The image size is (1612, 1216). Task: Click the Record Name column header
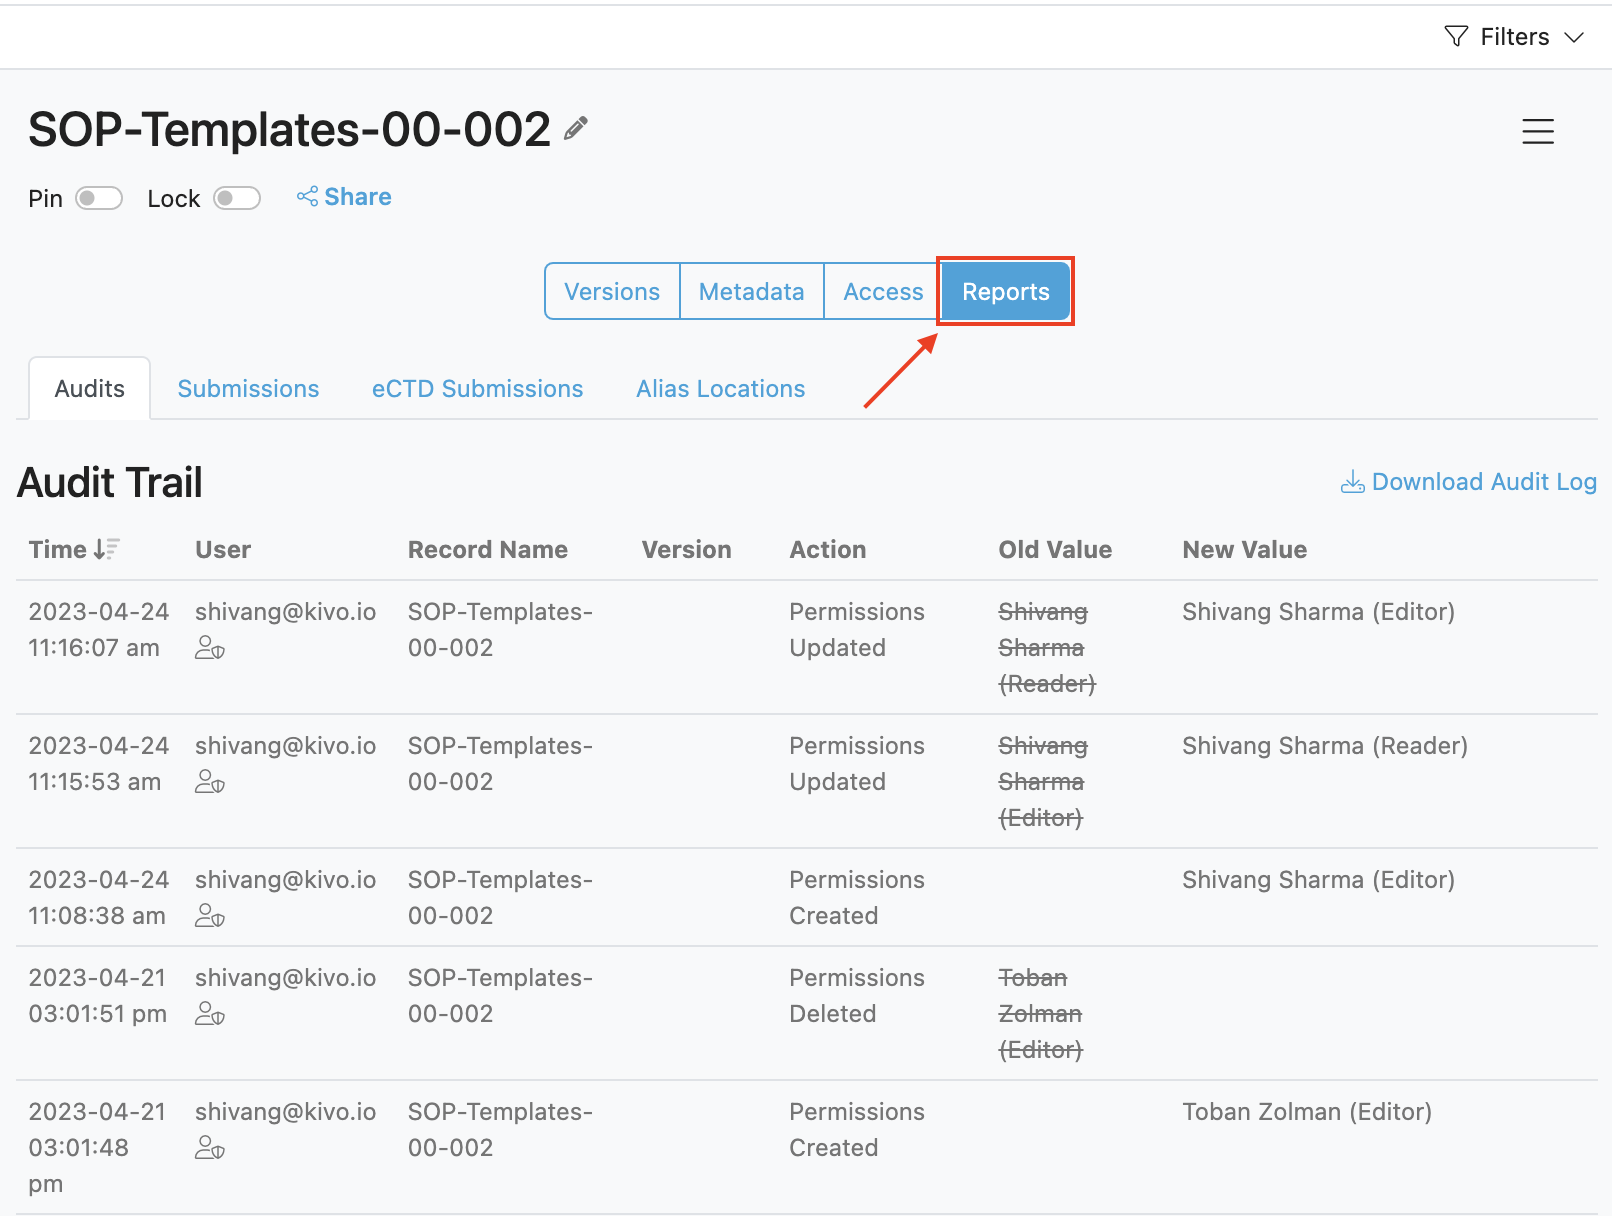coord(487,549)
